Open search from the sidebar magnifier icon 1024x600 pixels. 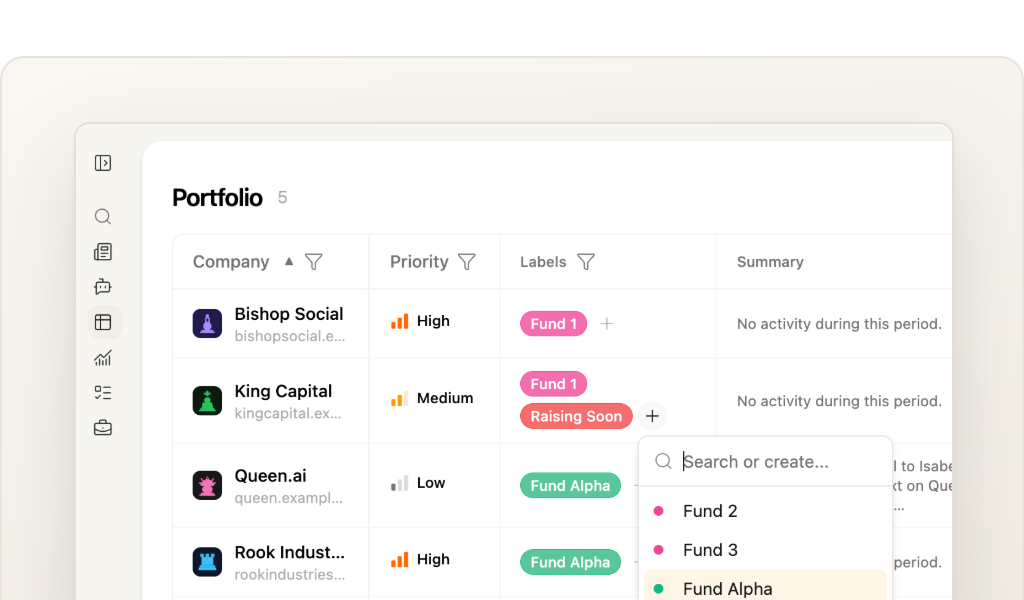[x=103, y=216]
